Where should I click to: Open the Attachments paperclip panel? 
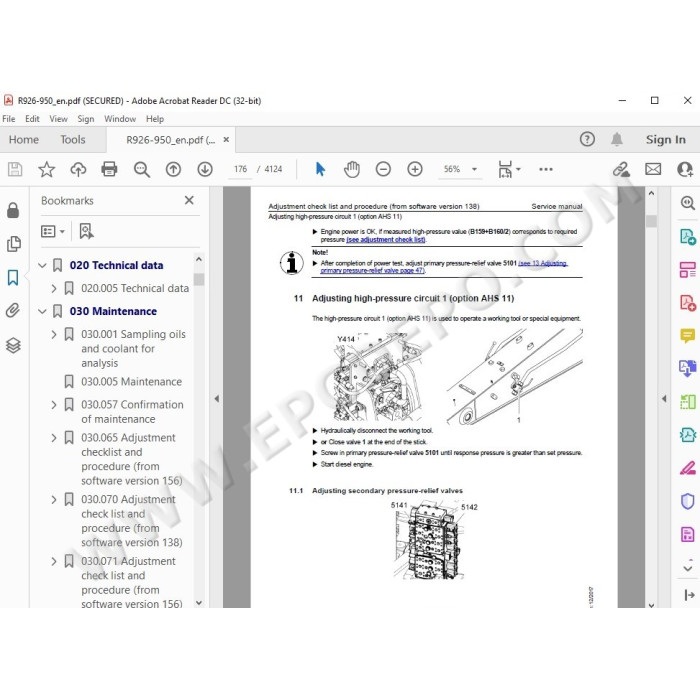pos(13,311)
